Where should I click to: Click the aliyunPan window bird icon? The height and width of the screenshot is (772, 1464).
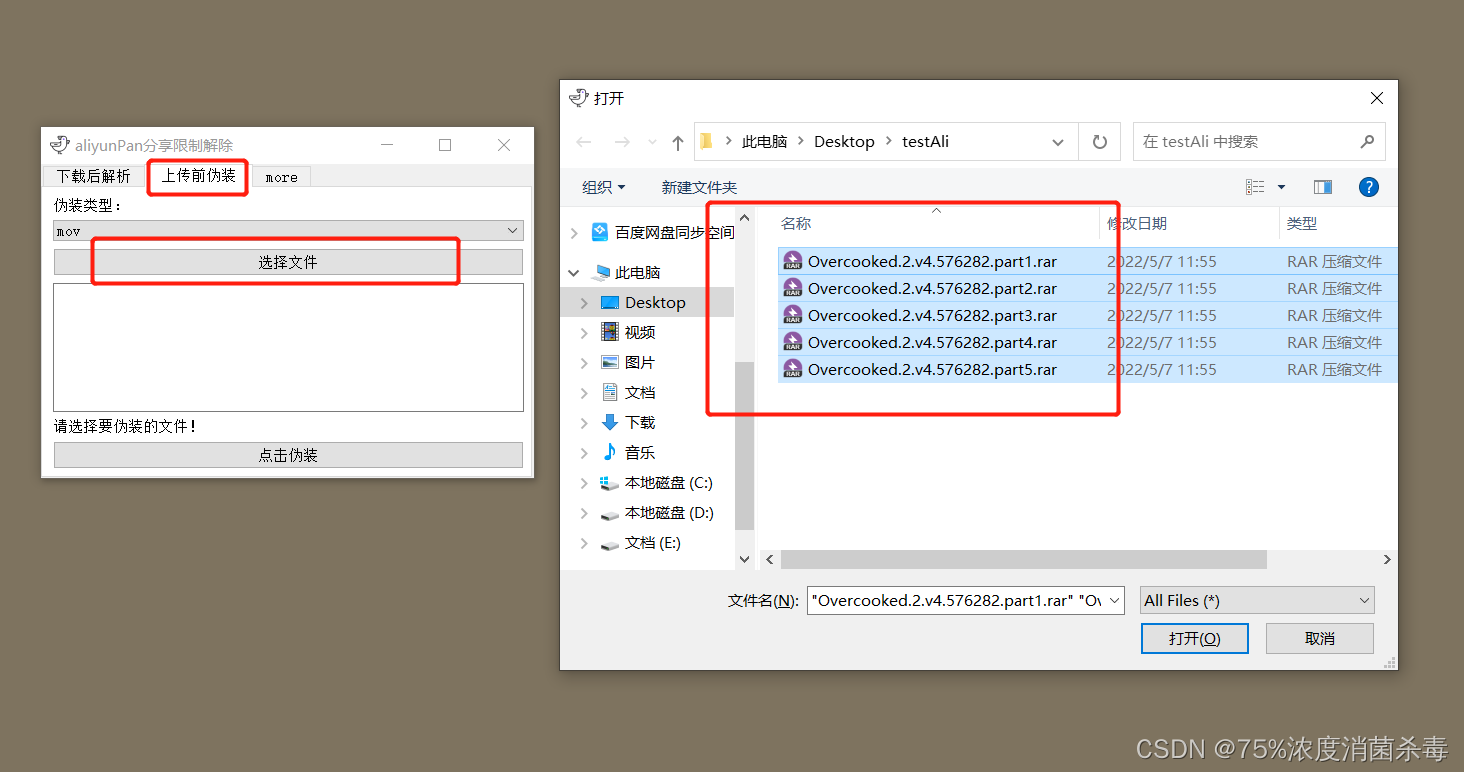click(60, 145)
